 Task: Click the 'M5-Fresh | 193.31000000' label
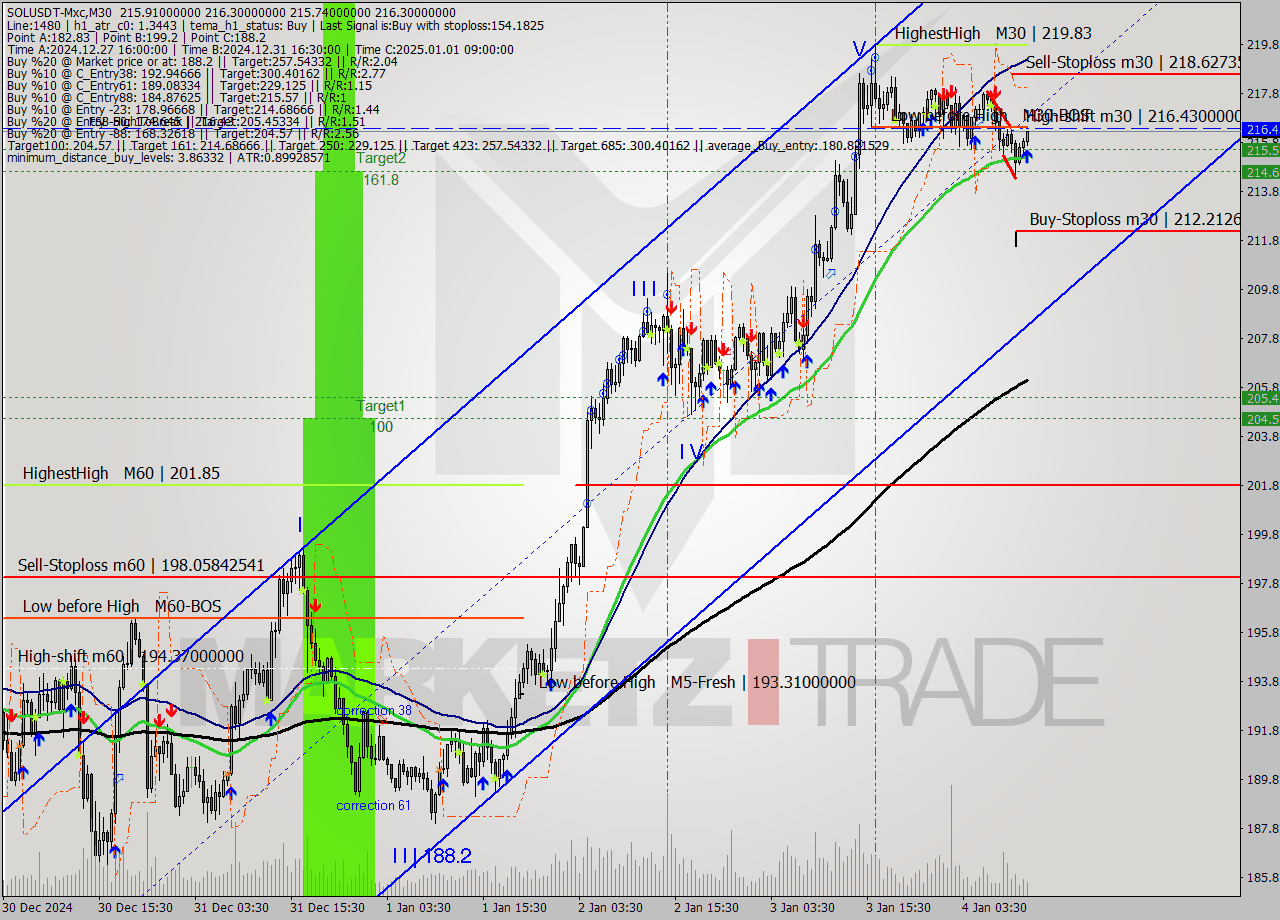coord(763,682)
